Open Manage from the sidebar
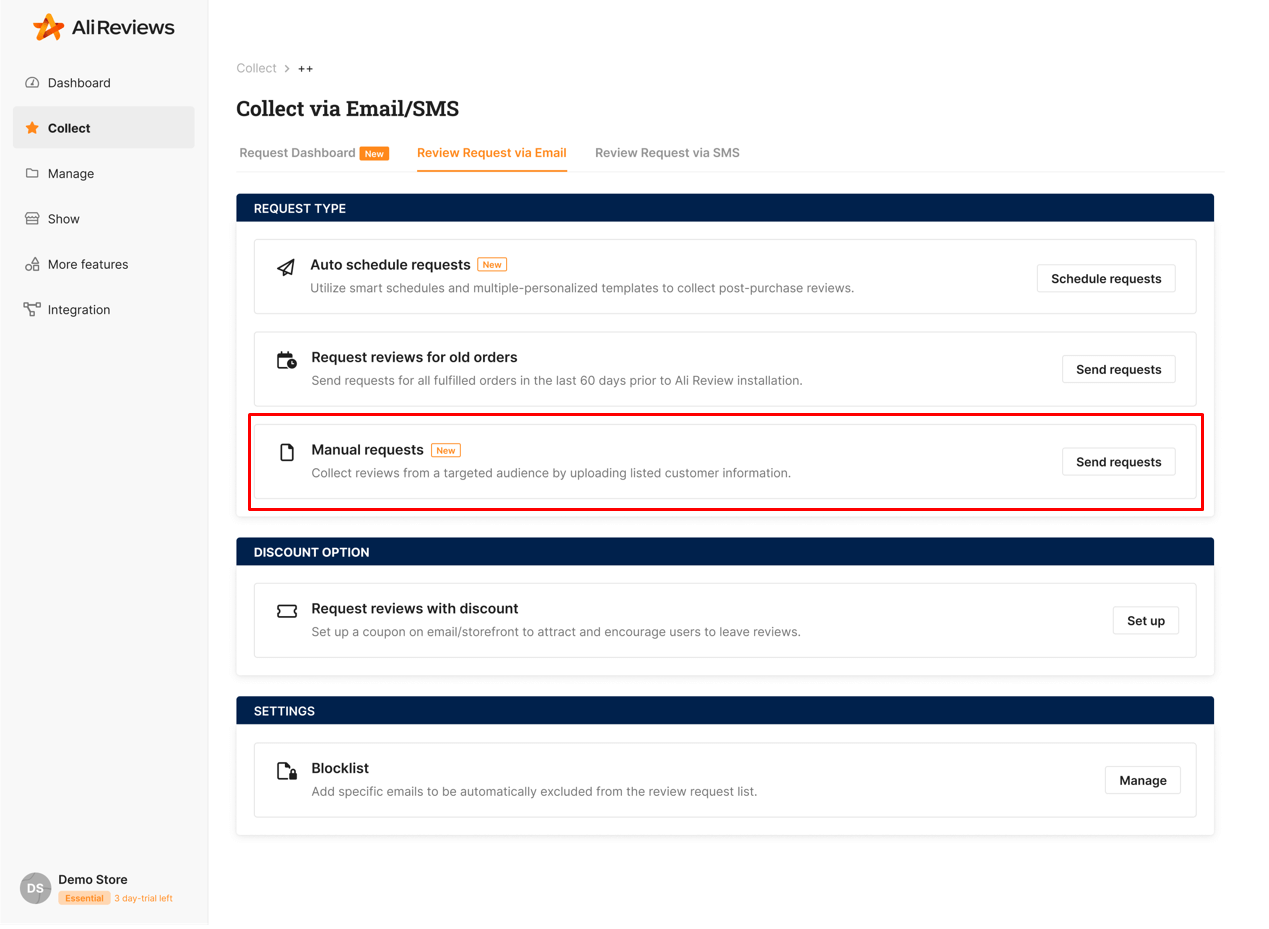Viewport: 1269px width, 929px height. tap(33, 173)
